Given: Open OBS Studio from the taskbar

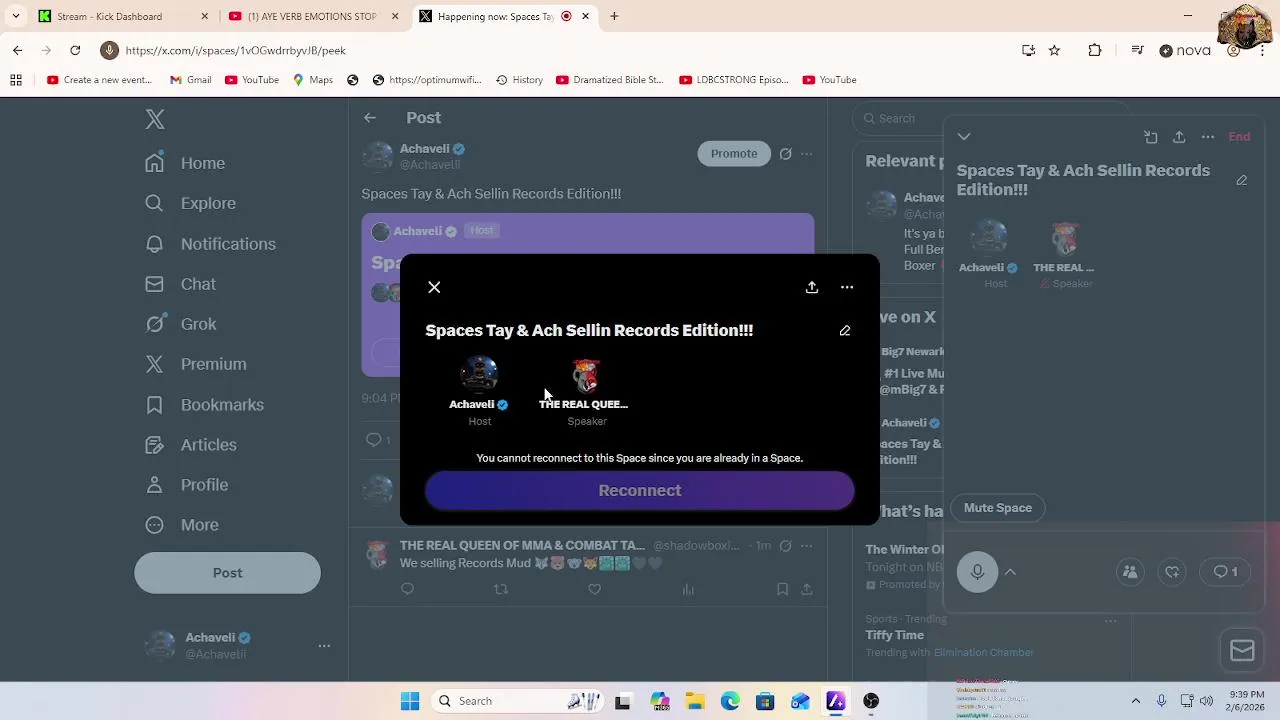Looking at the screenshot, I should tap(871, 701).
